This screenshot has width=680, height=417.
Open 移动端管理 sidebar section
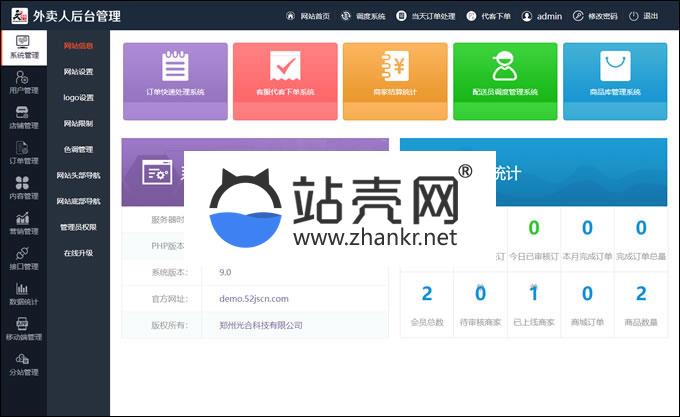pos(23,329)
